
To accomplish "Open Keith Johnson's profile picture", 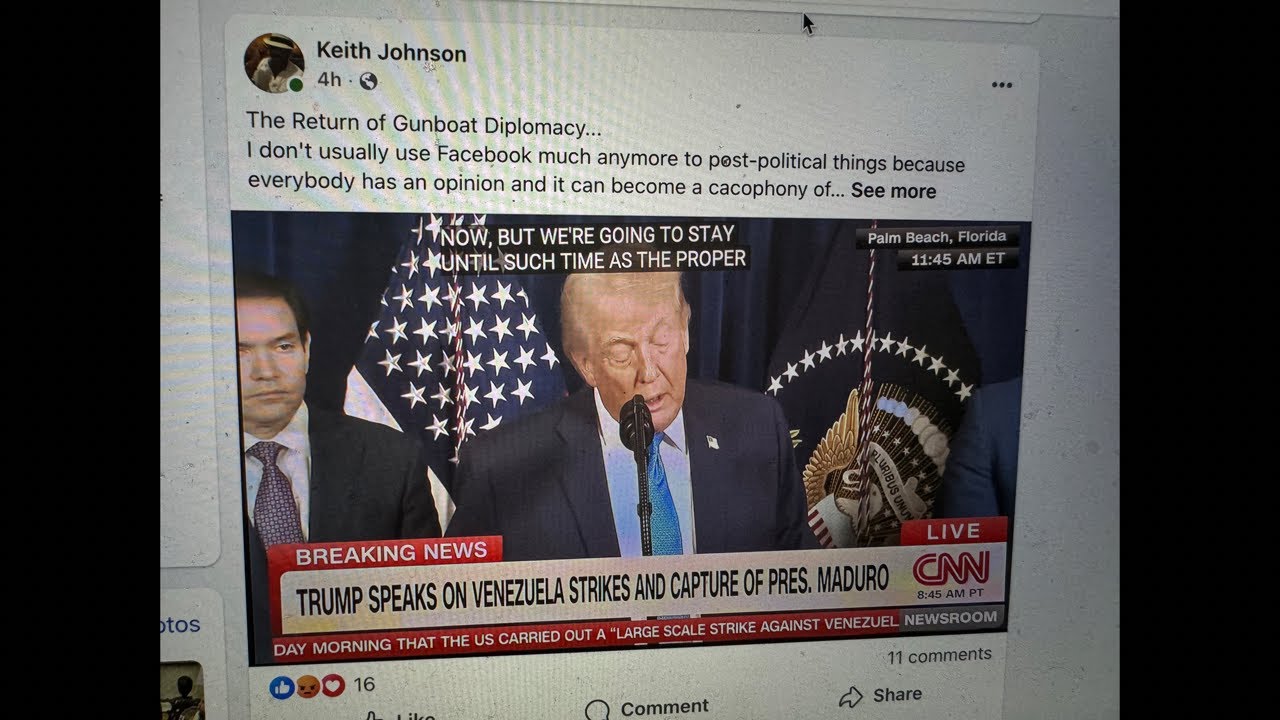I will point(274,63).
